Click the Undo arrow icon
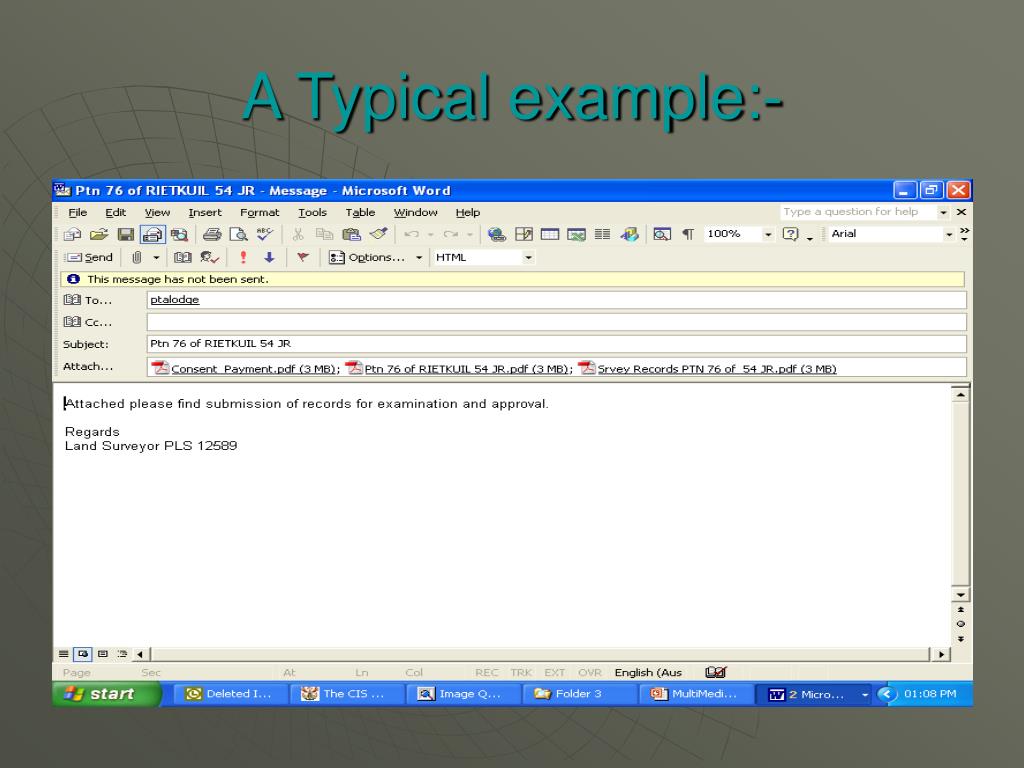The width and height of the screenshot is (1024, 768). 411,234
